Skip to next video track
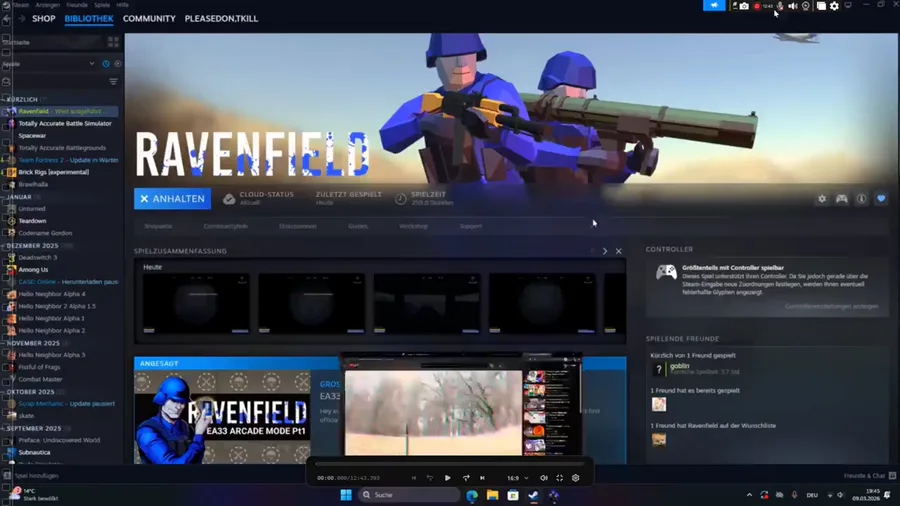The image size is (900, 506). click(x=482, y=478)
